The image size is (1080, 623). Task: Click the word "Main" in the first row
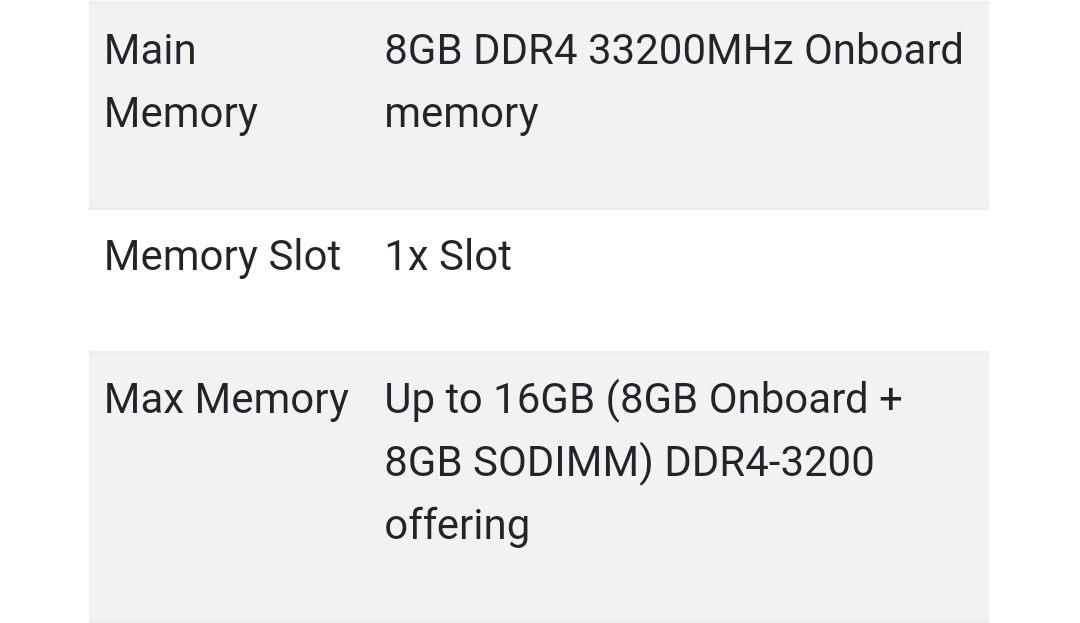tap(150, 50)
